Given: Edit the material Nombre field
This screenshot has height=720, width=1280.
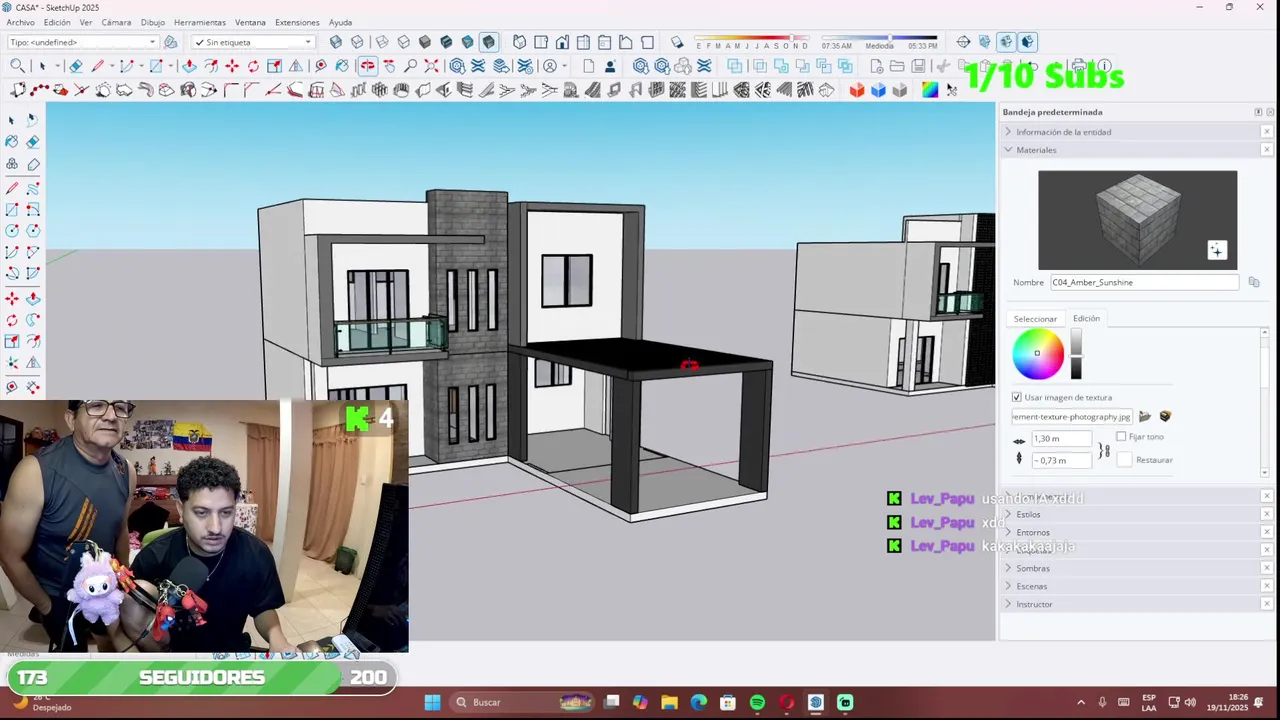Looking at the screenshot, I should (x=1144, y=282).
